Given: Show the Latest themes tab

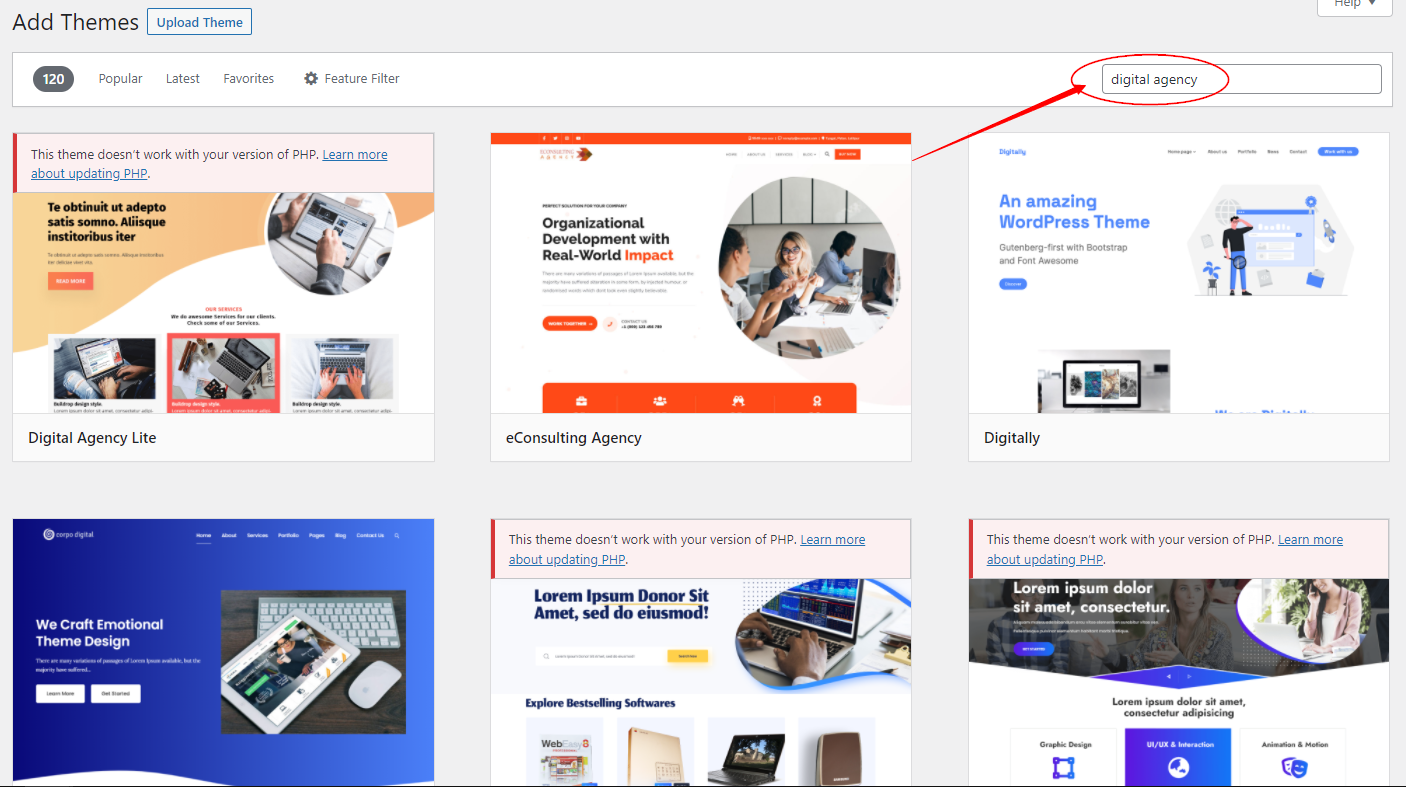Looking at the screenshot, I should 183,78.
